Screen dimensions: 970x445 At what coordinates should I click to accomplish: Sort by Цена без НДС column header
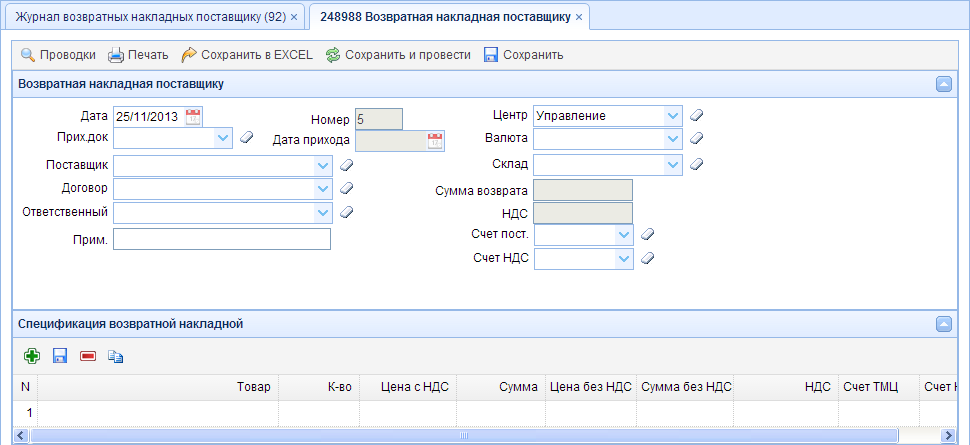click(591, 387)
